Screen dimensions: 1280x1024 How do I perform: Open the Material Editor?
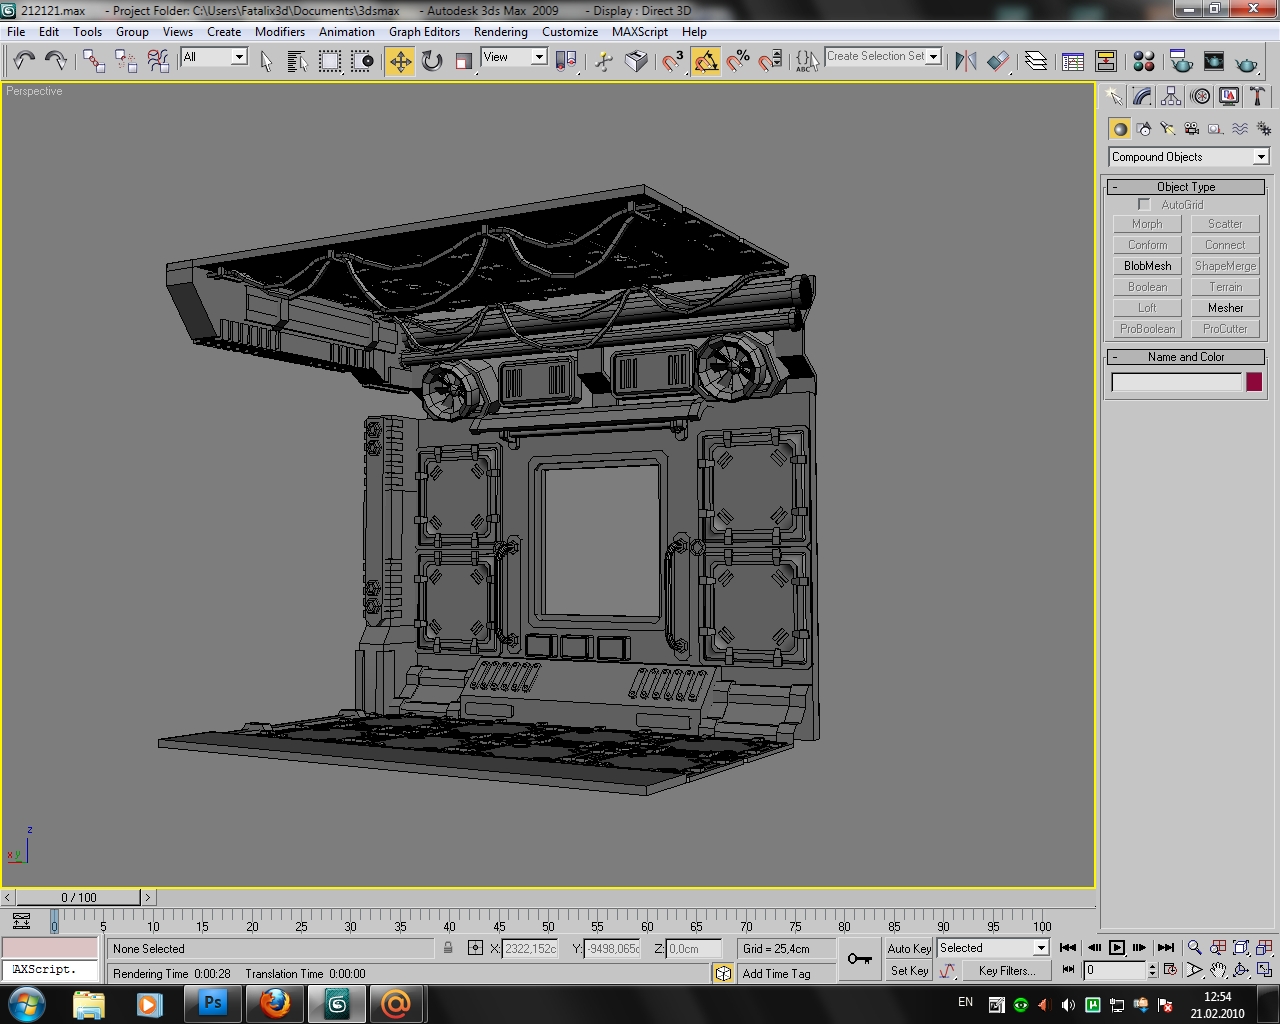[x=1144, y=62]
